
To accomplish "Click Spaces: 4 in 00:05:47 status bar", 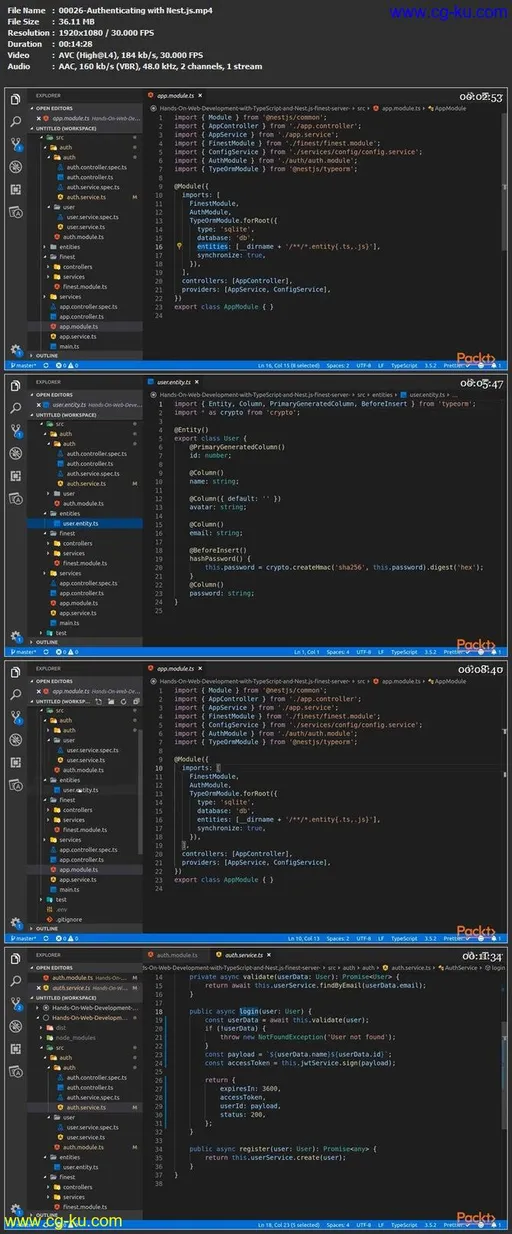I will [x=339, y=653].
